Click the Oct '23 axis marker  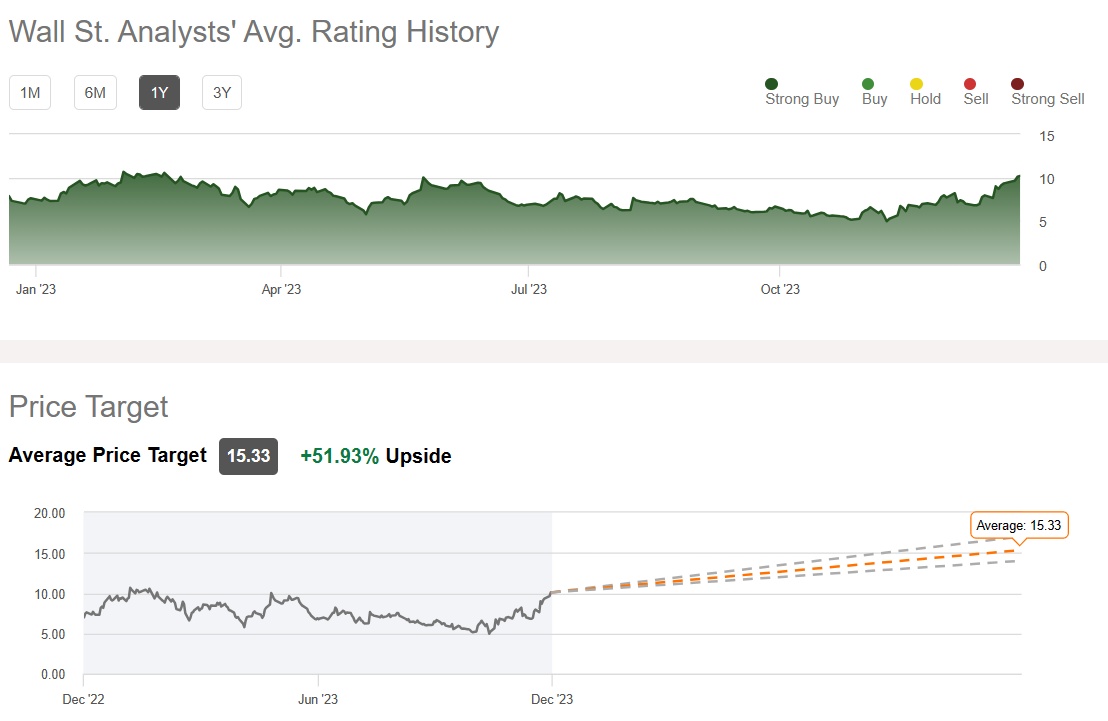[780, 290]
